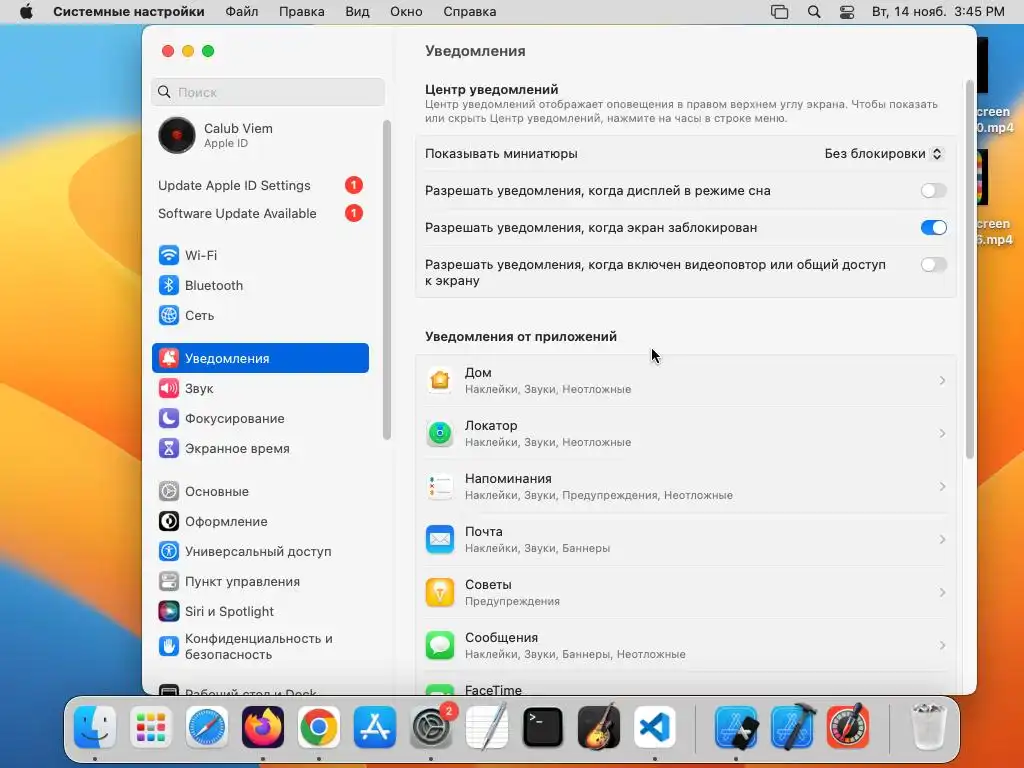Open Фокусирование settings
Viewport: 1024px width, 768px height.
point(260,419)
